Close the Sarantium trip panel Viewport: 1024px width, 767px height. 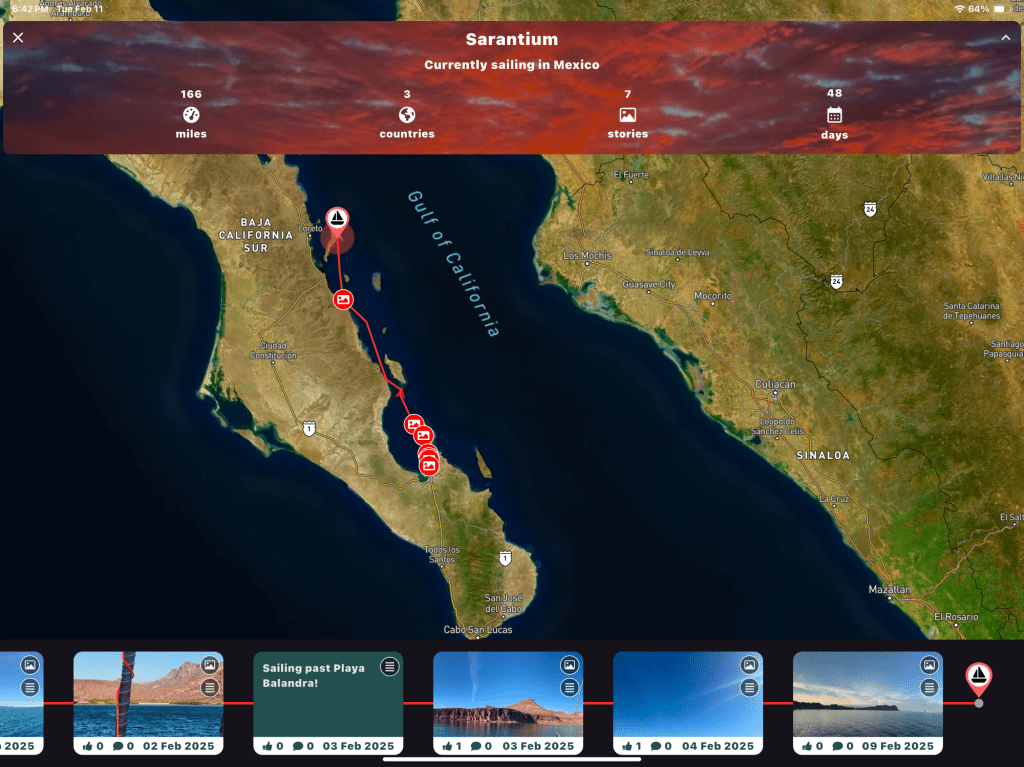pyautogui.click(x=18, y=38)
